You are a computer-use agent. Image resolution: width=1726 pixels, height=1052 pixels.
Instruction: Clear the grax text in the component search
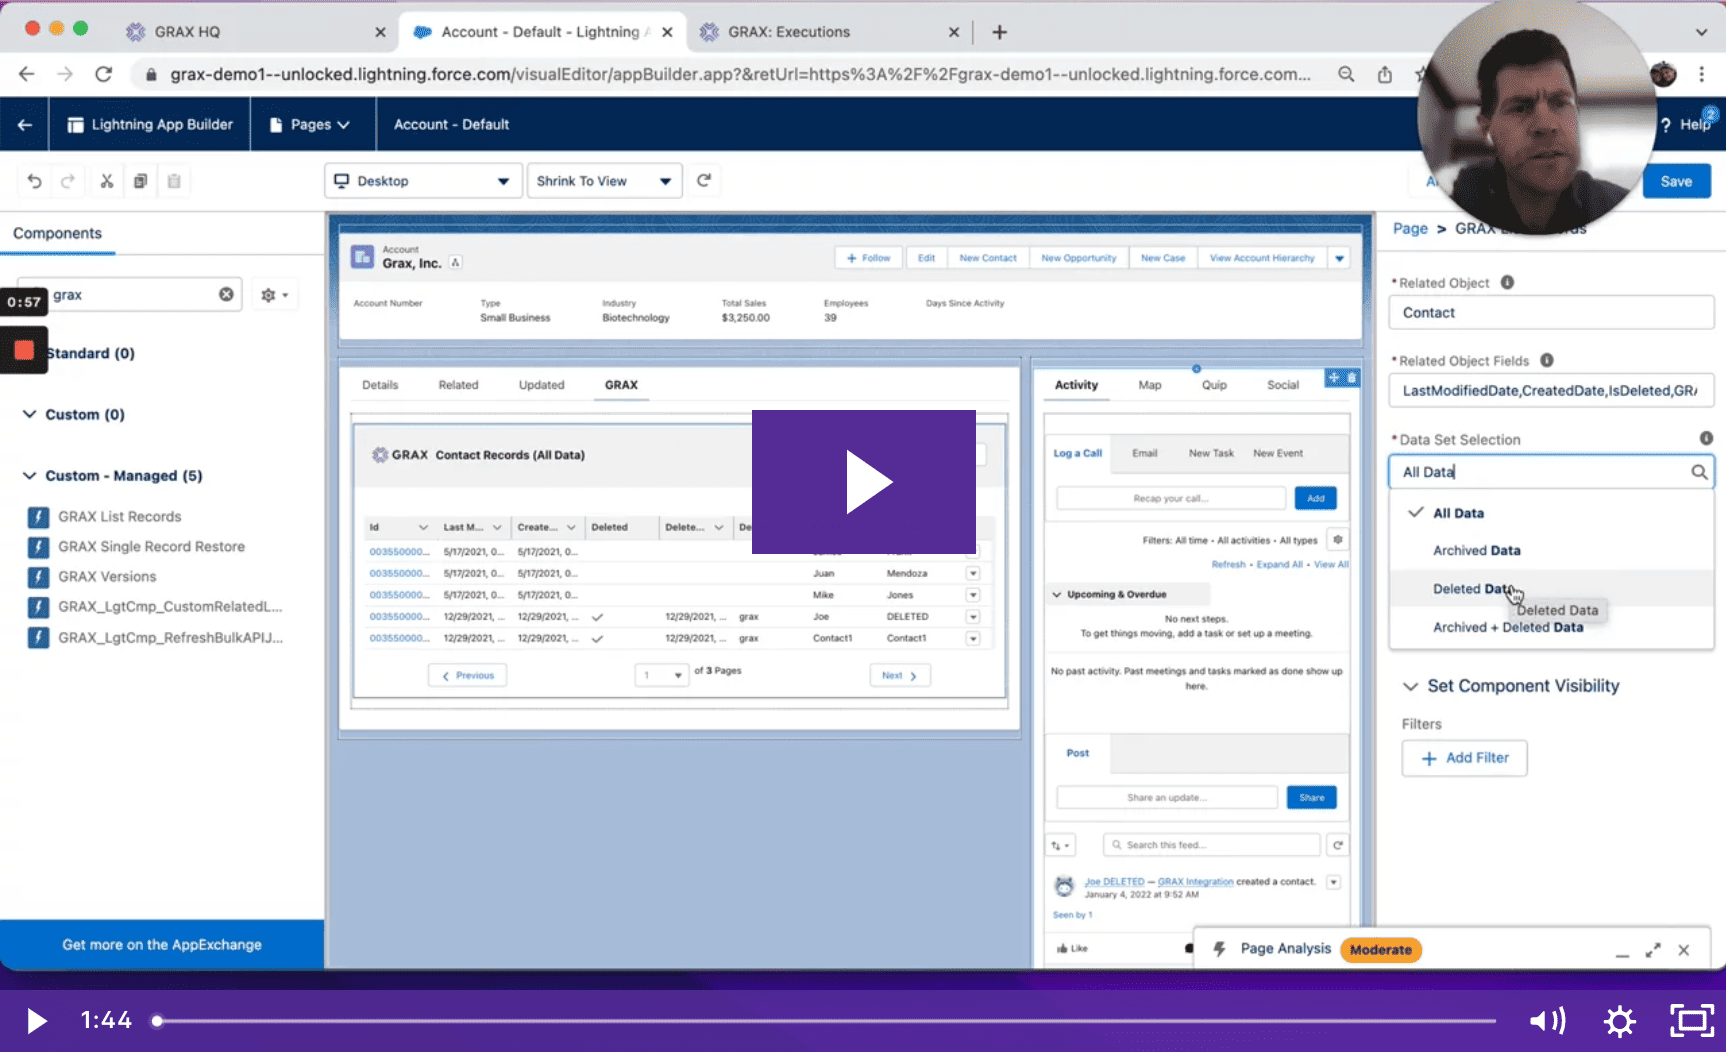tap(227, 294)
